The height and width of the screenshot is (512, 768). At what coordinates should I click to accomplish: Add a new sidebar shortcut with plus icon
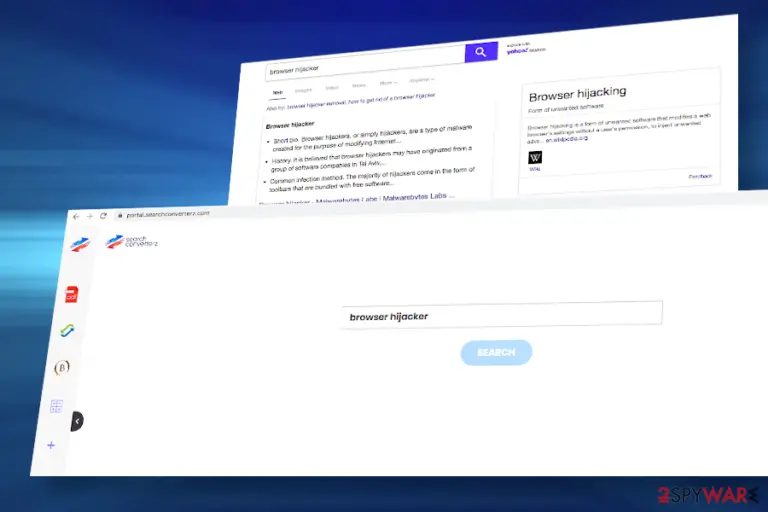tap(51, 445)
